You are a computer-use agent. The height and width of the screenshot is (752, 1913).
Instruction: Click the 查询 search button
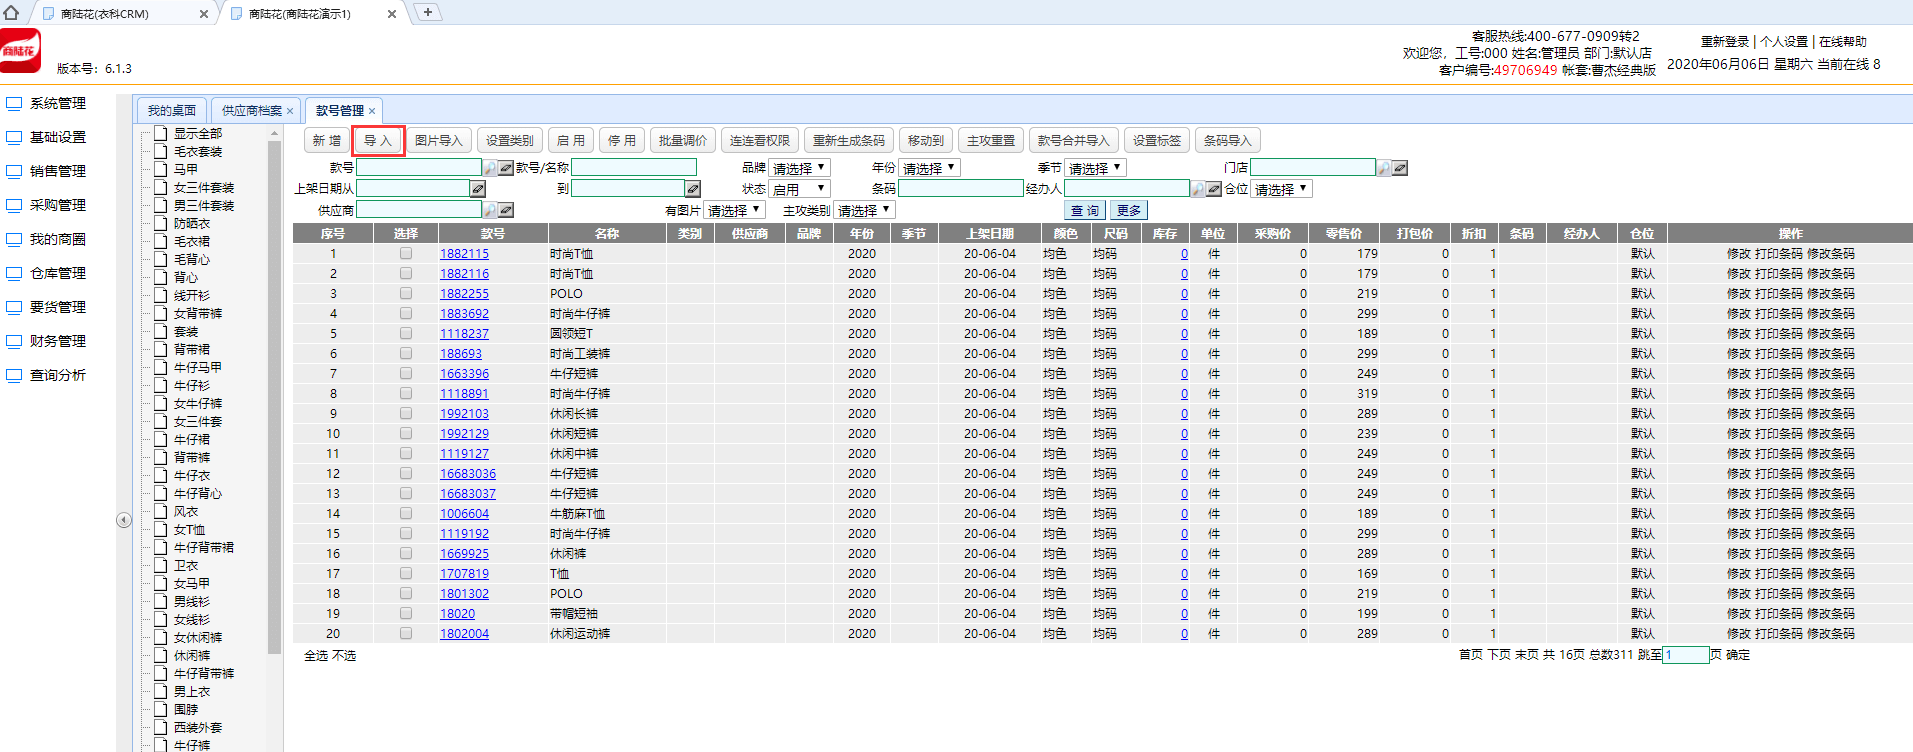[x=1085, y=210]
